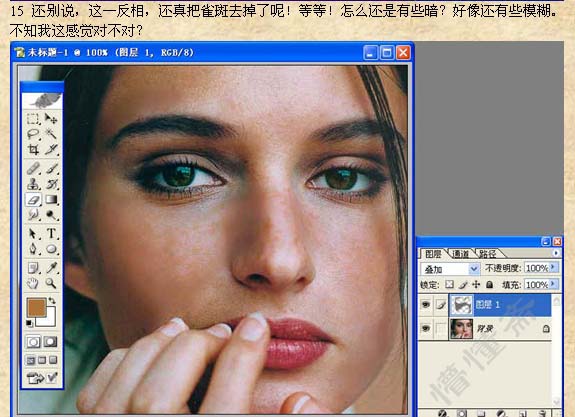Toggle lock image pixels brush icon
This screenshot has height=417, width=575.
click(x=463, y=284)
